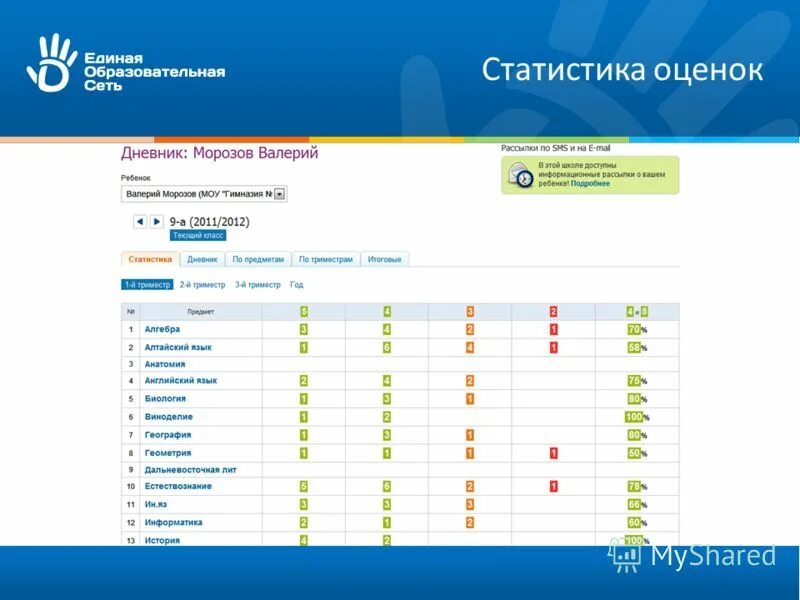Click the red grade 2 column header icon
Viewport: 800px width, 600px height.
[552, 310]
